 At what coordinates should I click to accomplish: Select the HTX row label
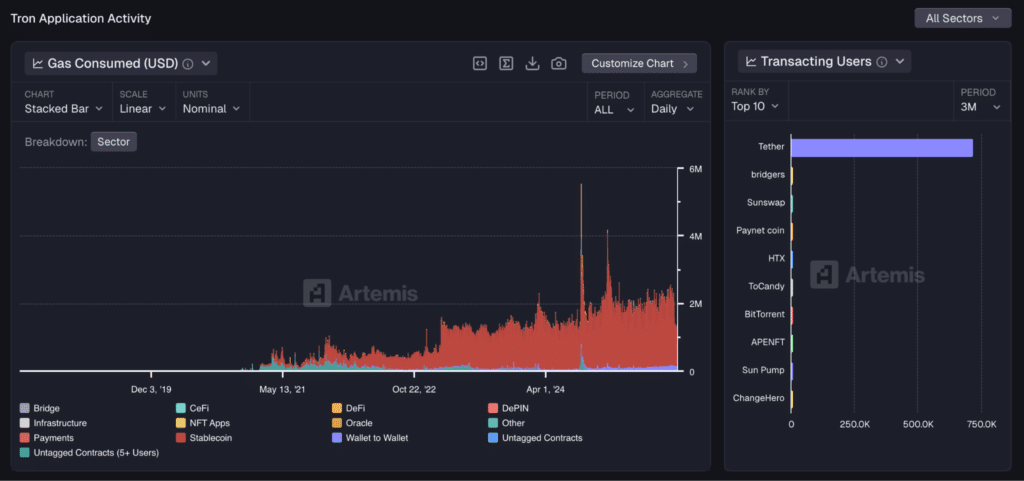[776, 258]
